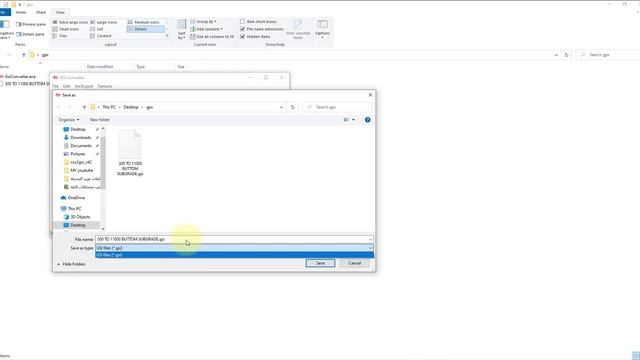Toggle the Preview pane button
The image size is (640, 360).
[x=31, y=24]
